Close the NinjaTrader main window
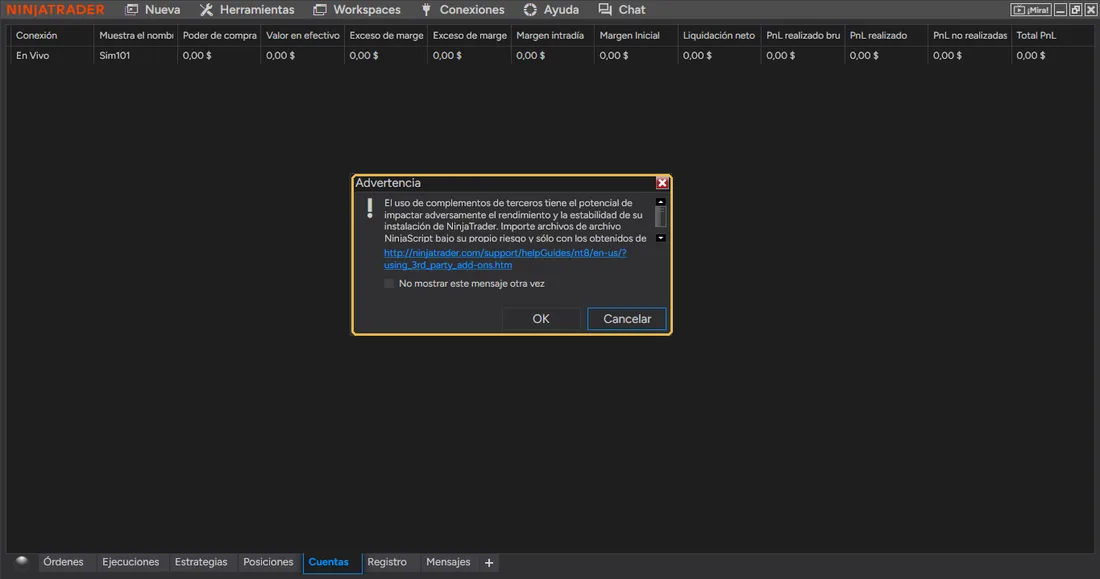This screenshot has width=1100, height=579. (x=1090, y=10)
